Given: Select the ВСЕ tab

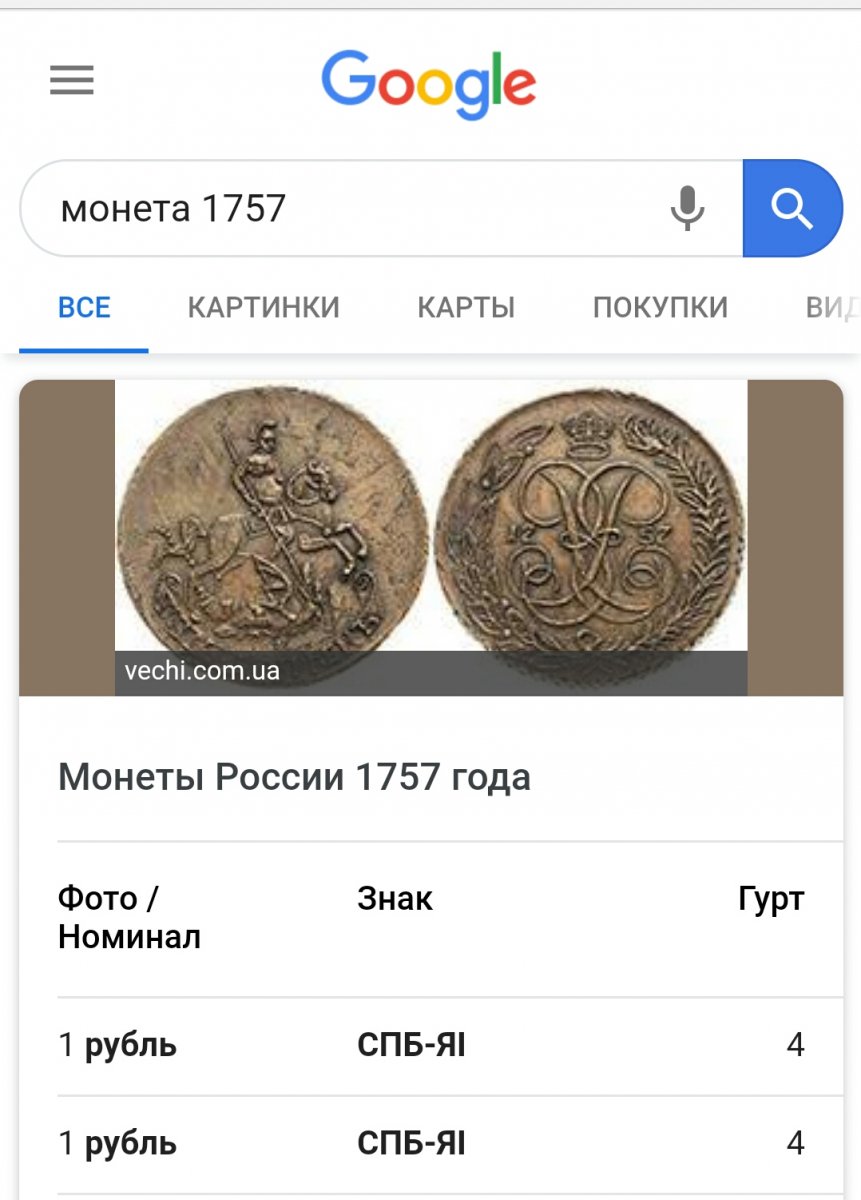Looking at the screenshot, I should (x=84, y=307).
